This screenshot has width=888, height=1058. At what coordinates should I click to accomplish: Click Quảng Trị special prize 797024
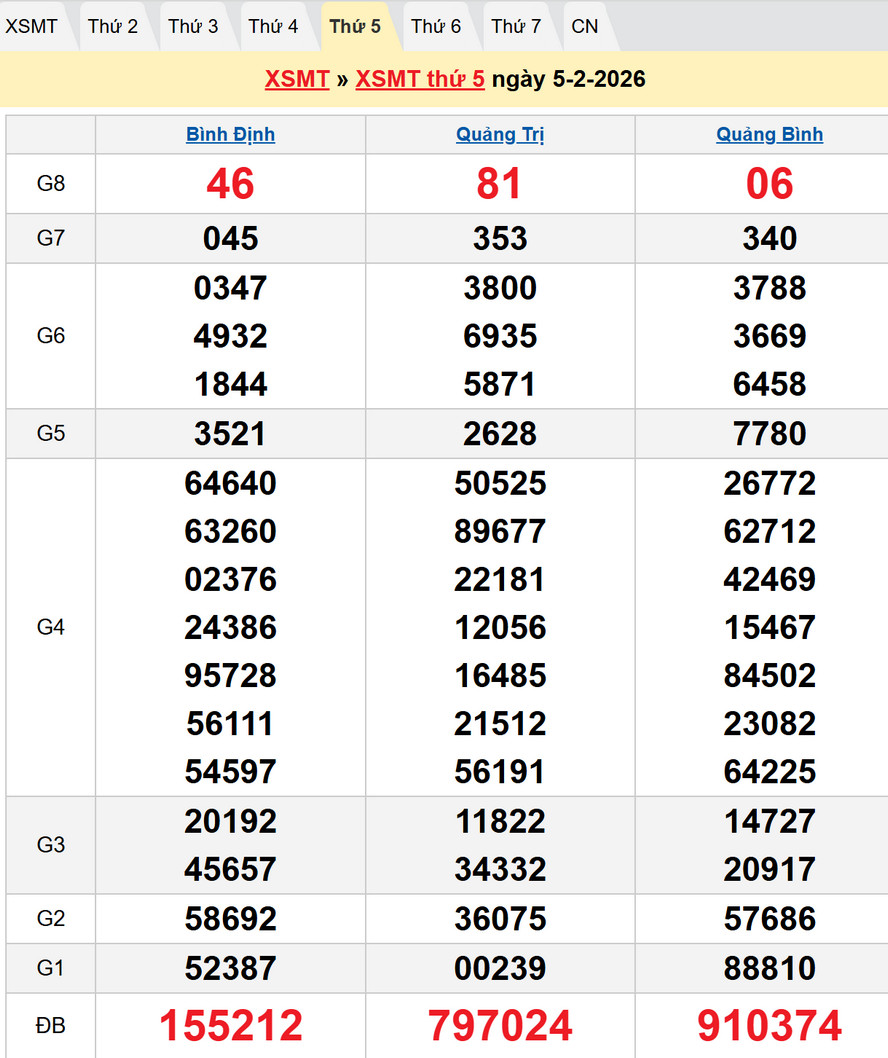pos(500,1026)
